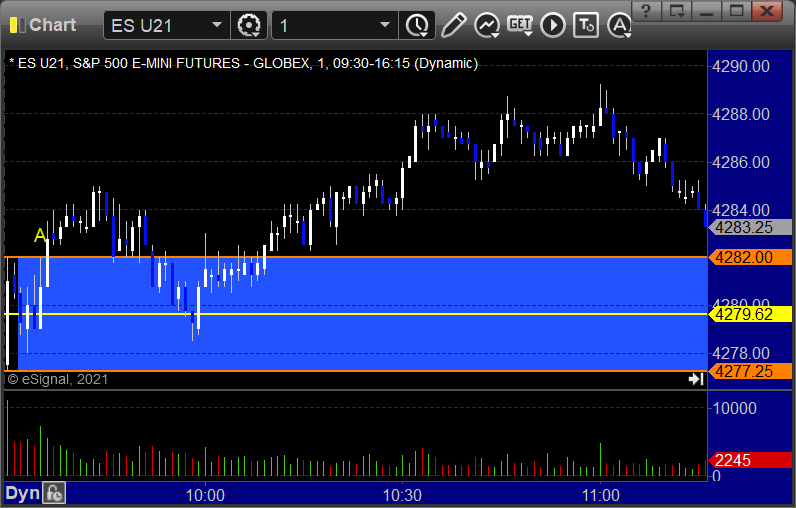
Task: Open the time template clock menu
Action: coord(417,25)
